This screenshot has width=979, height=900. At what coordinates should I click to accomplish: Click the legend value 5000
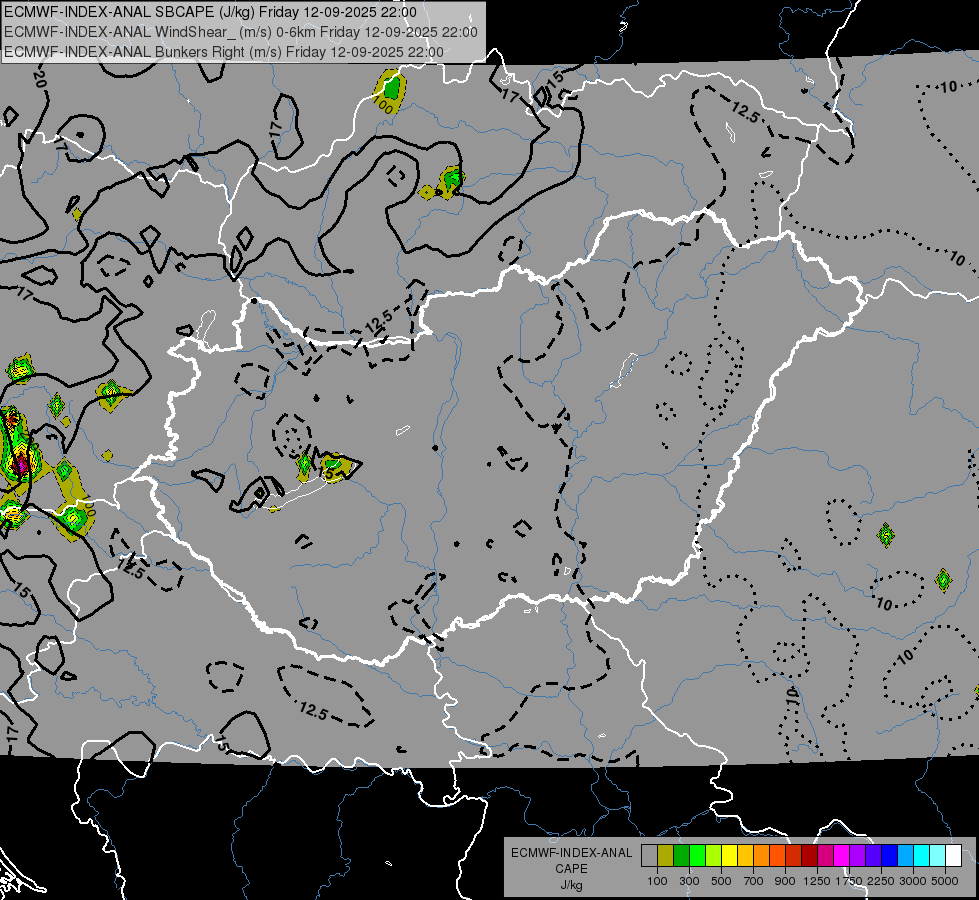pyautogui.click(x=945, y=881)
